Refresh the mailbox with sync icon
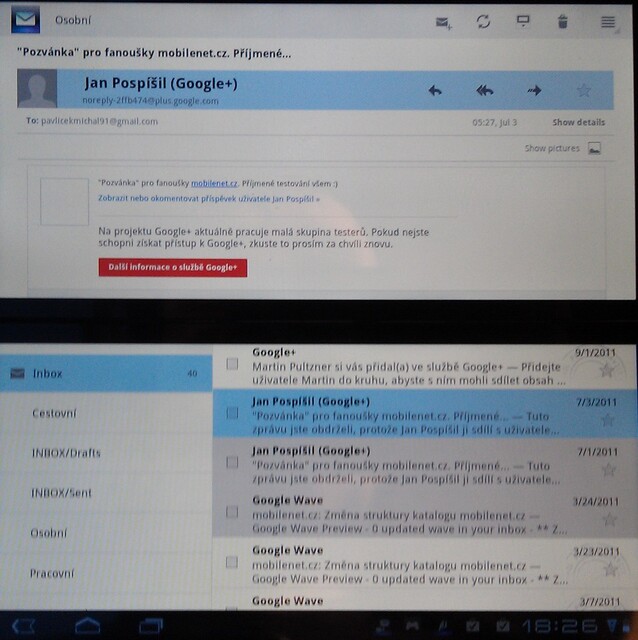This screenshot has width=638, height=640. [x=483, y=21]
